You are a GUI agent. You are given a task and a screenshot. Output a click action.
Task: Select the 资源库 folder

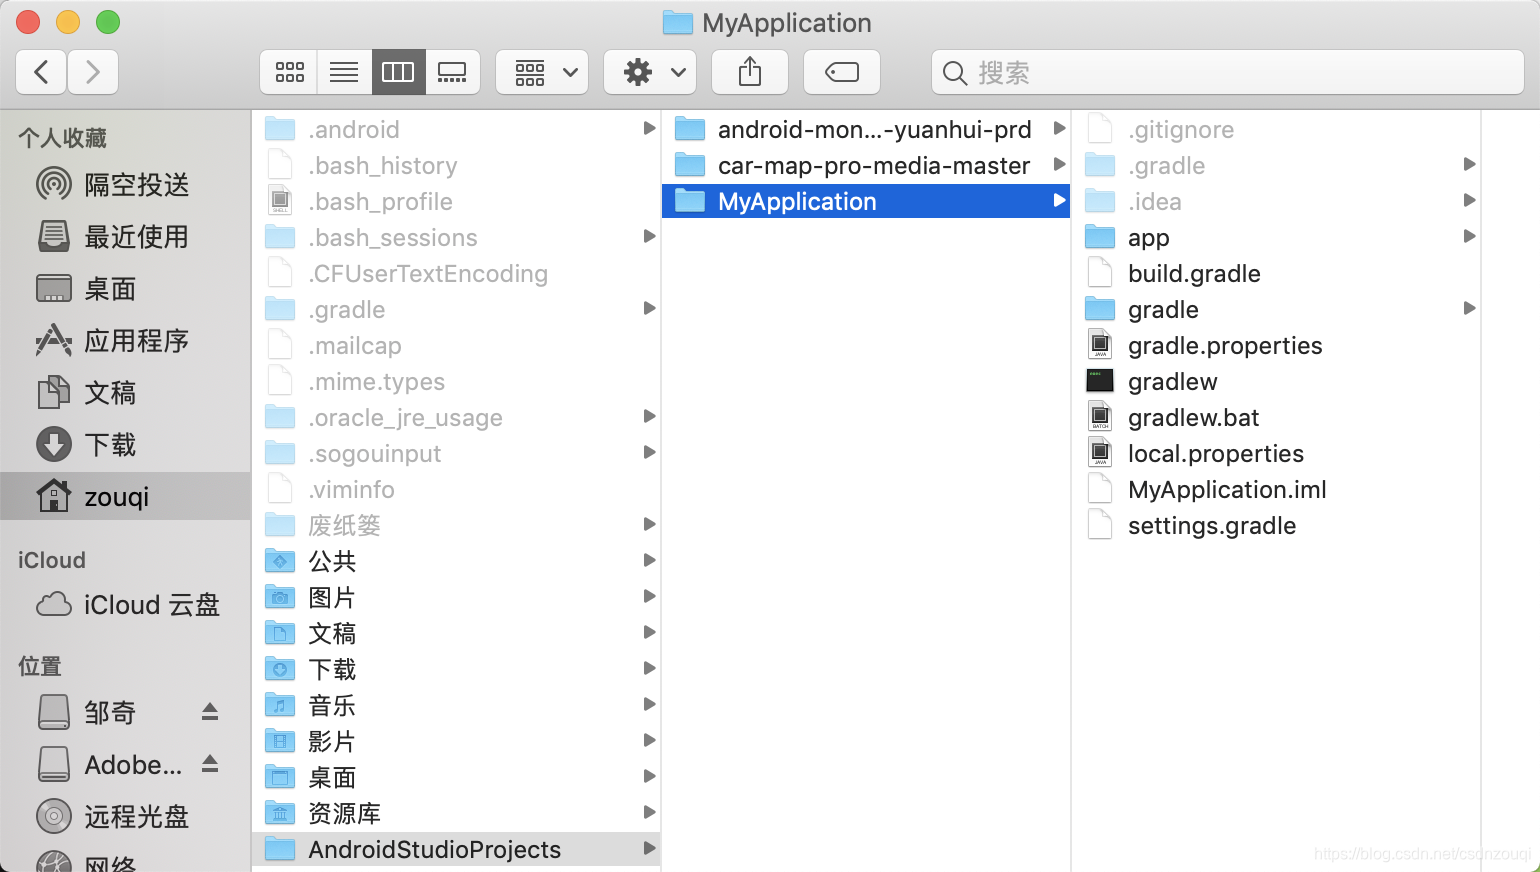(456, 813)
